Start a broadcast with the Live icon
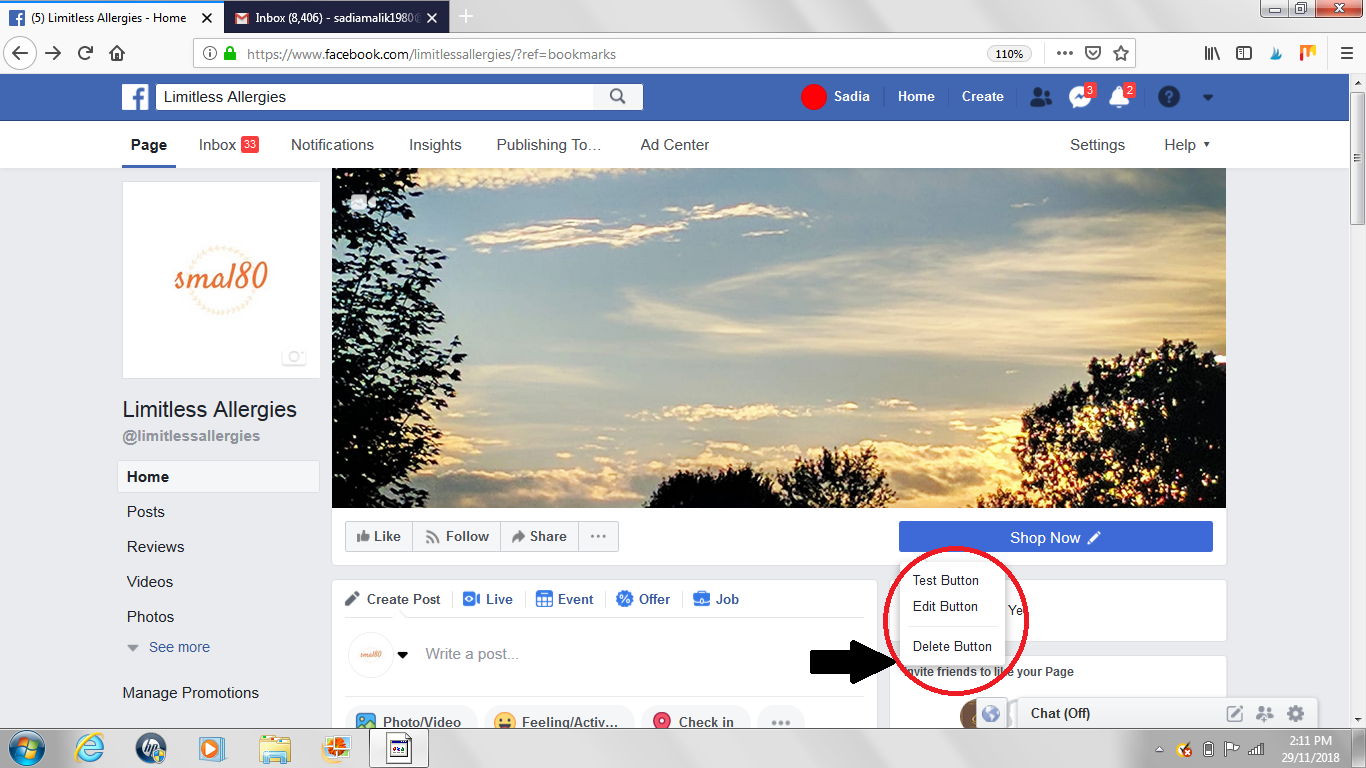Image resolution: width=1366 pixels, height=768 pixels. coord(471,598)
